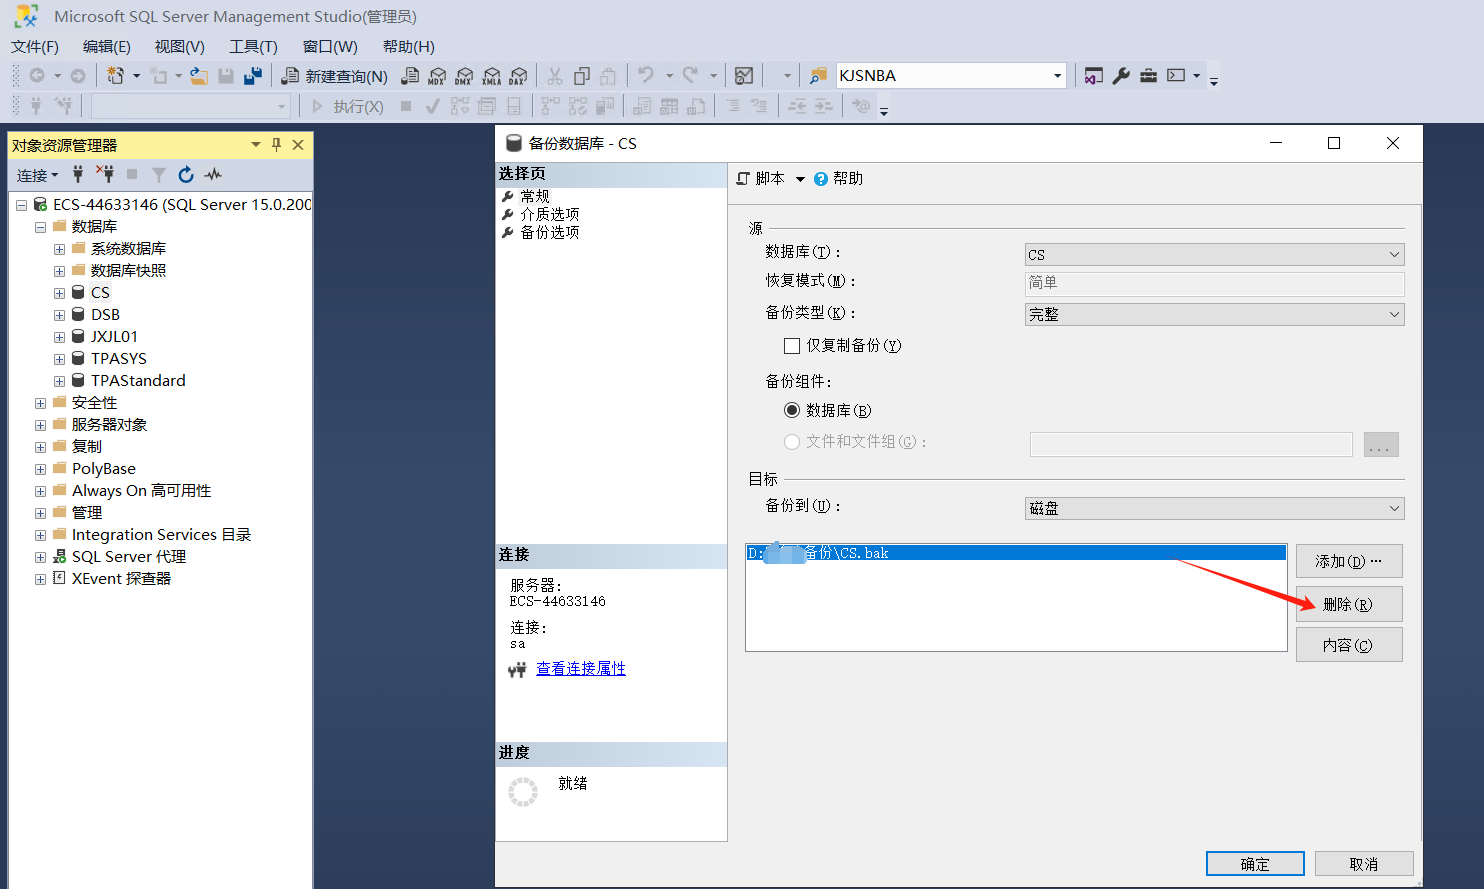Click the connect plug icon in Object Explorer
The image size is (1484, 889).
[78, 175]
